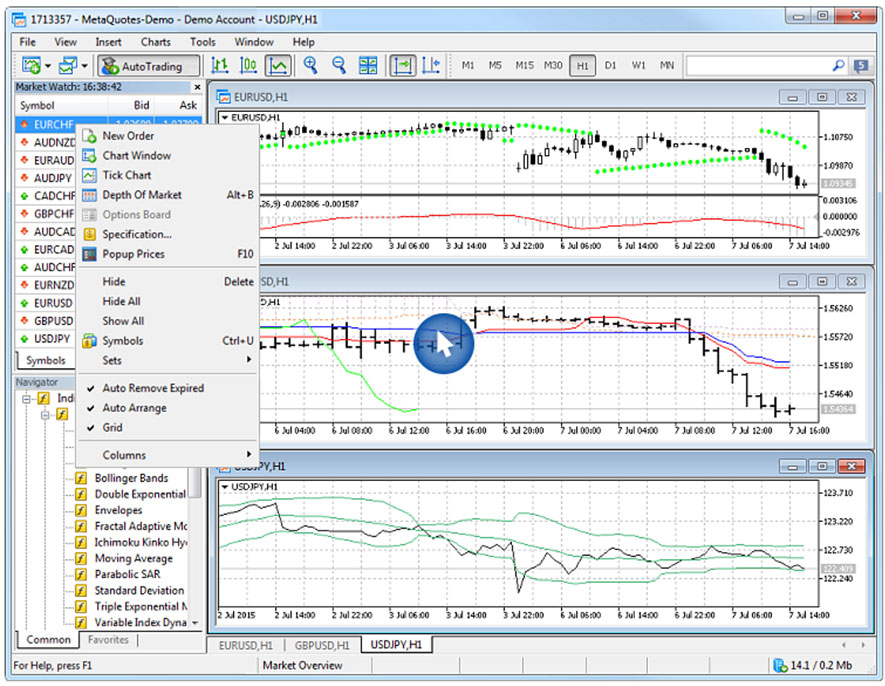Click the toolbar search input field
Viewport: 885px width, 686px height.
758,66
